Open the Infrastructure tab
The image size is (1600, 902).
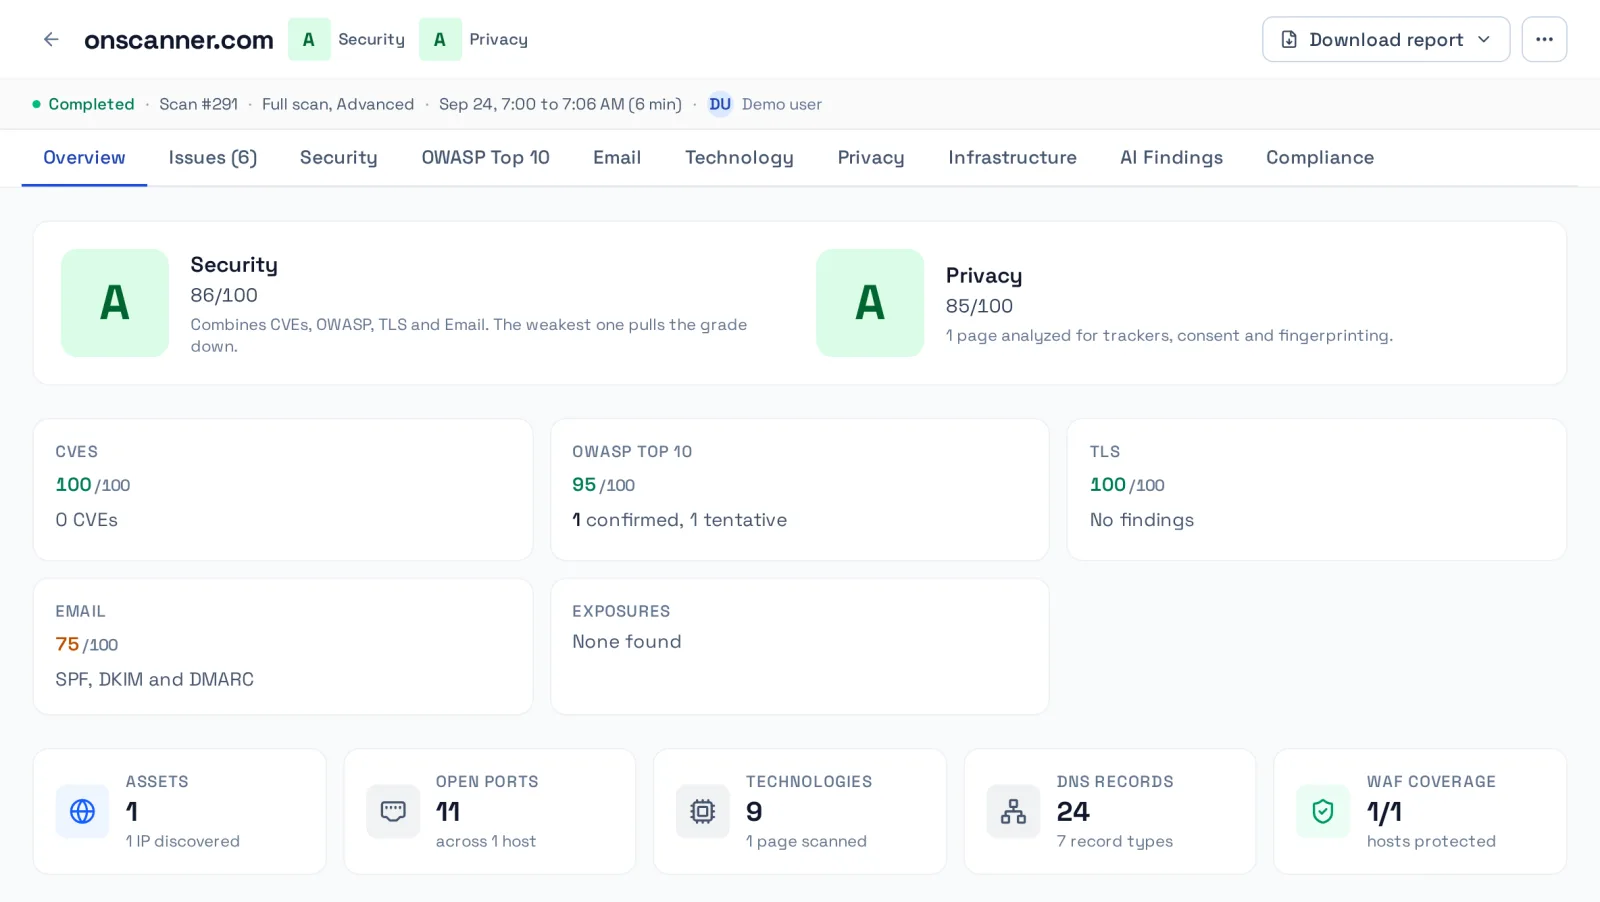pyautogui.click(x=1012, y=158)
